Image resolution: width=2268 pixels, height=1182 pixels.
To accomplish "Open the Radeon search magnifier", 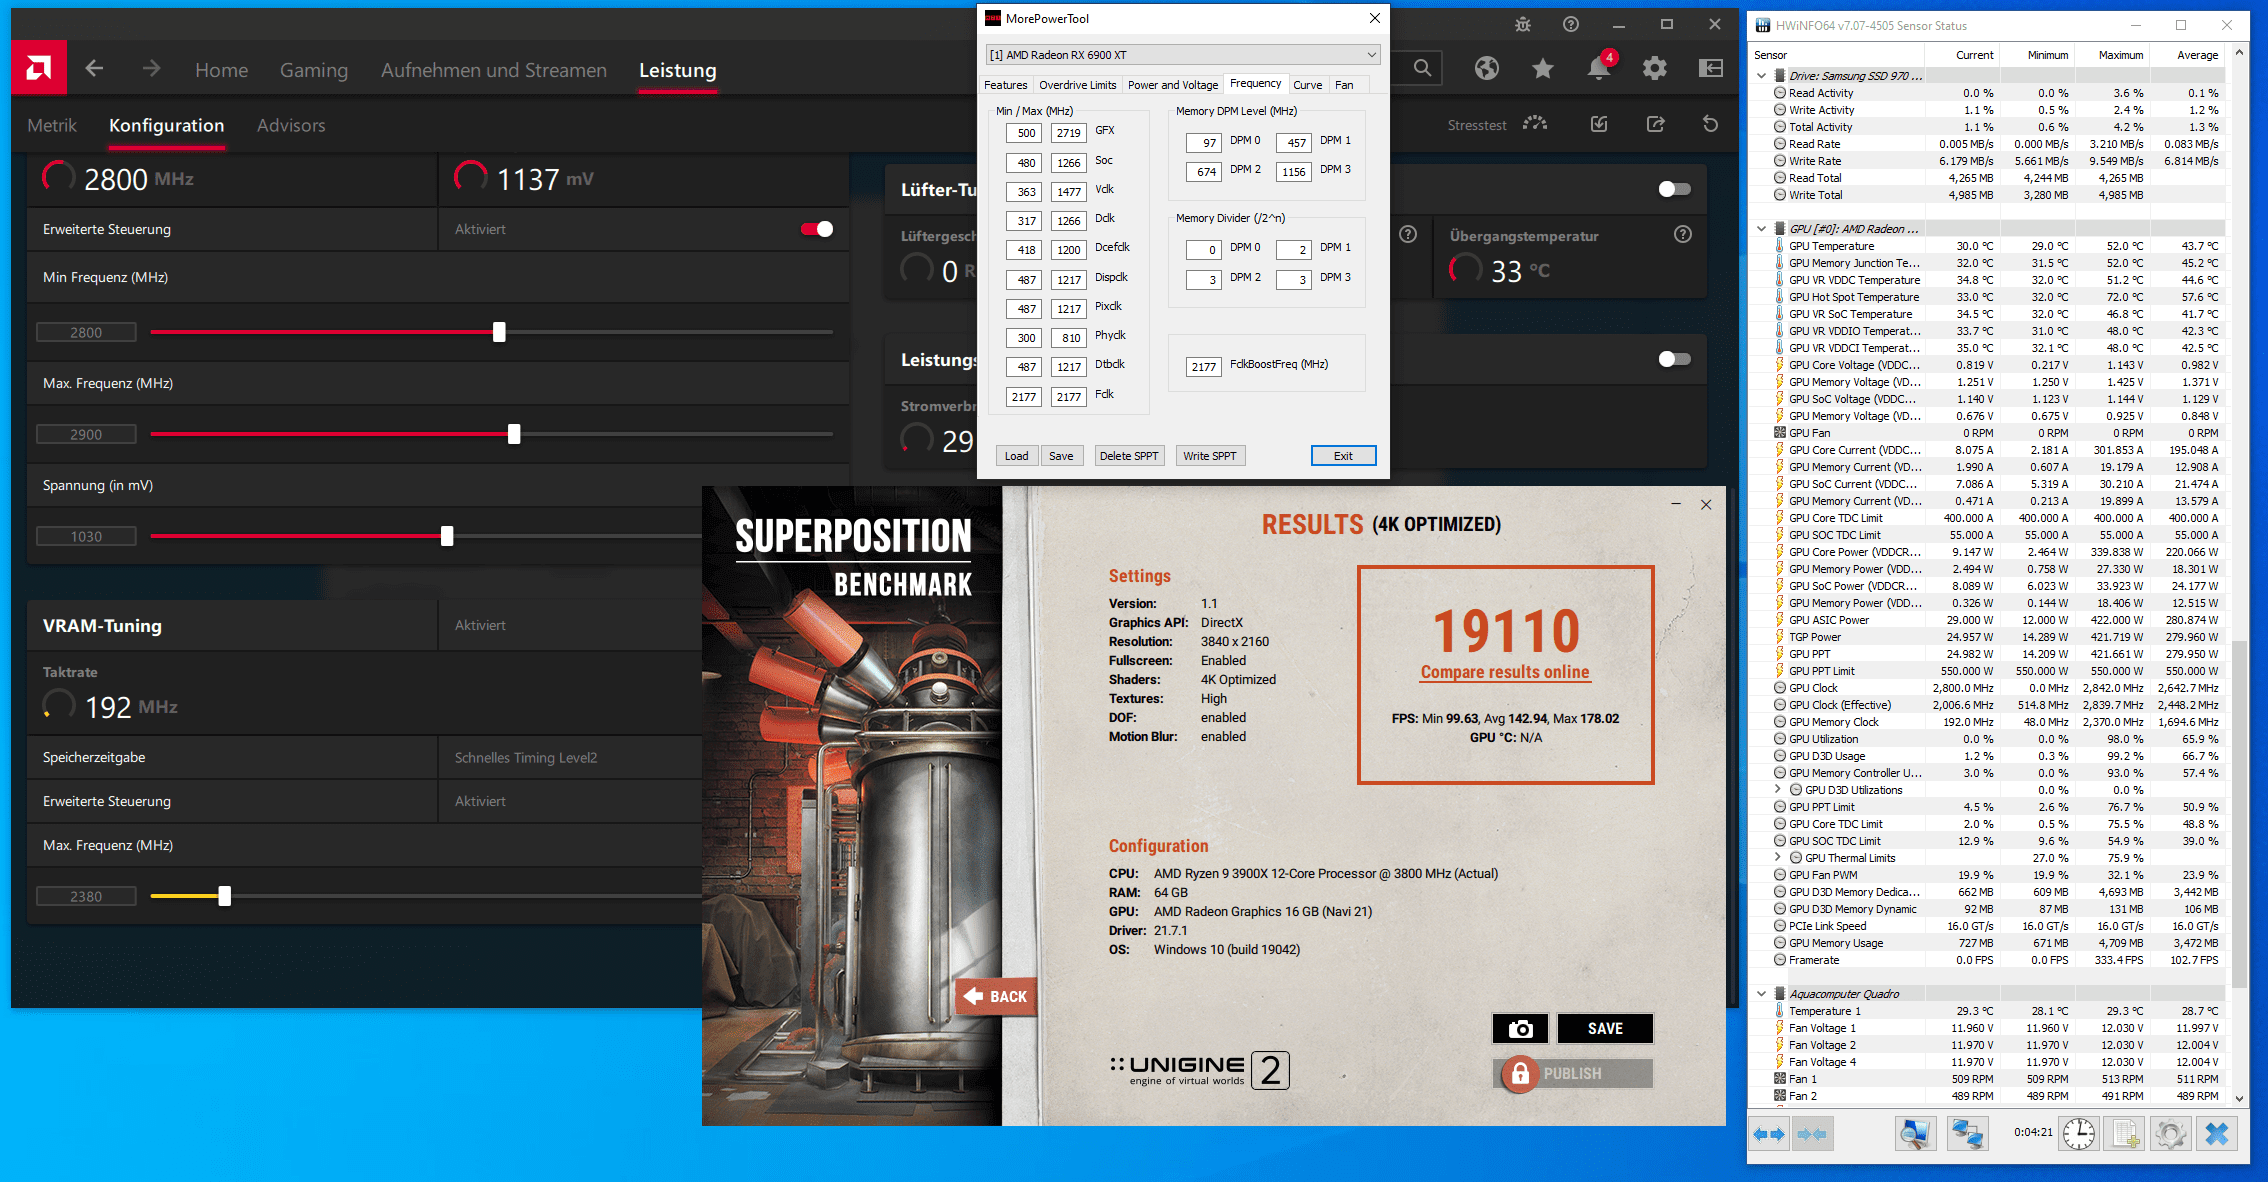I will [x=1422, y=68].
